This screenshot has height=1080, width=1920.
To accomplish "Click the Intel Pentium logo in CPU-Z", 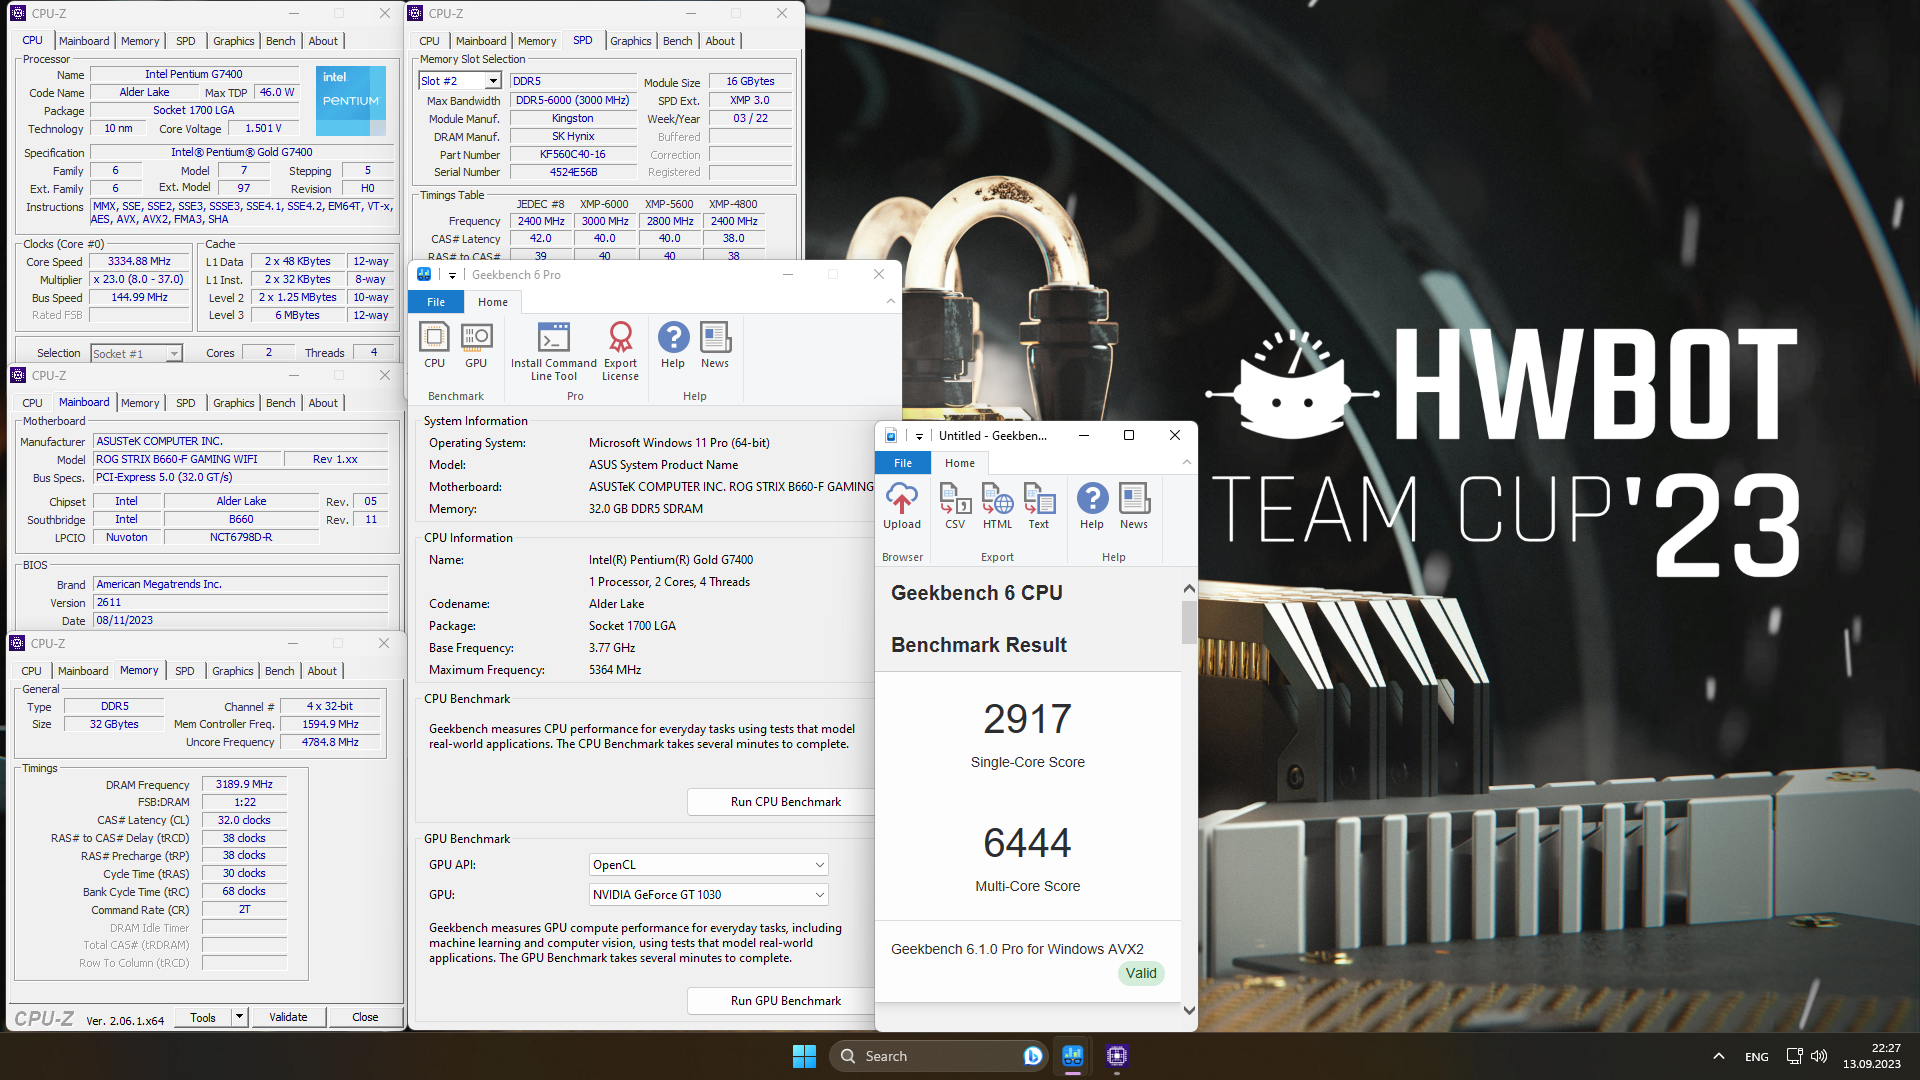I will [350, 101].
